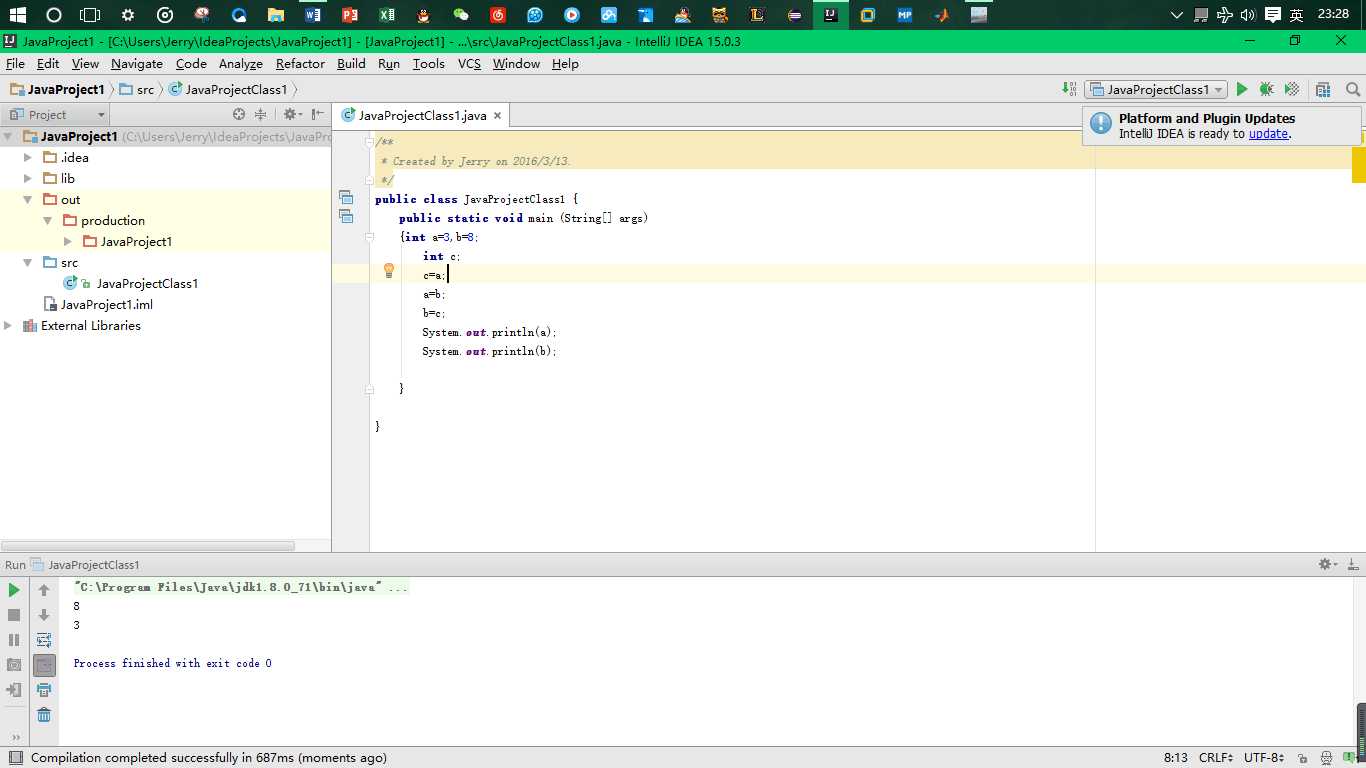Click JavaProjectClass1 in the breadcrumb bar
1366x768 pixels.
click(228, 89)
